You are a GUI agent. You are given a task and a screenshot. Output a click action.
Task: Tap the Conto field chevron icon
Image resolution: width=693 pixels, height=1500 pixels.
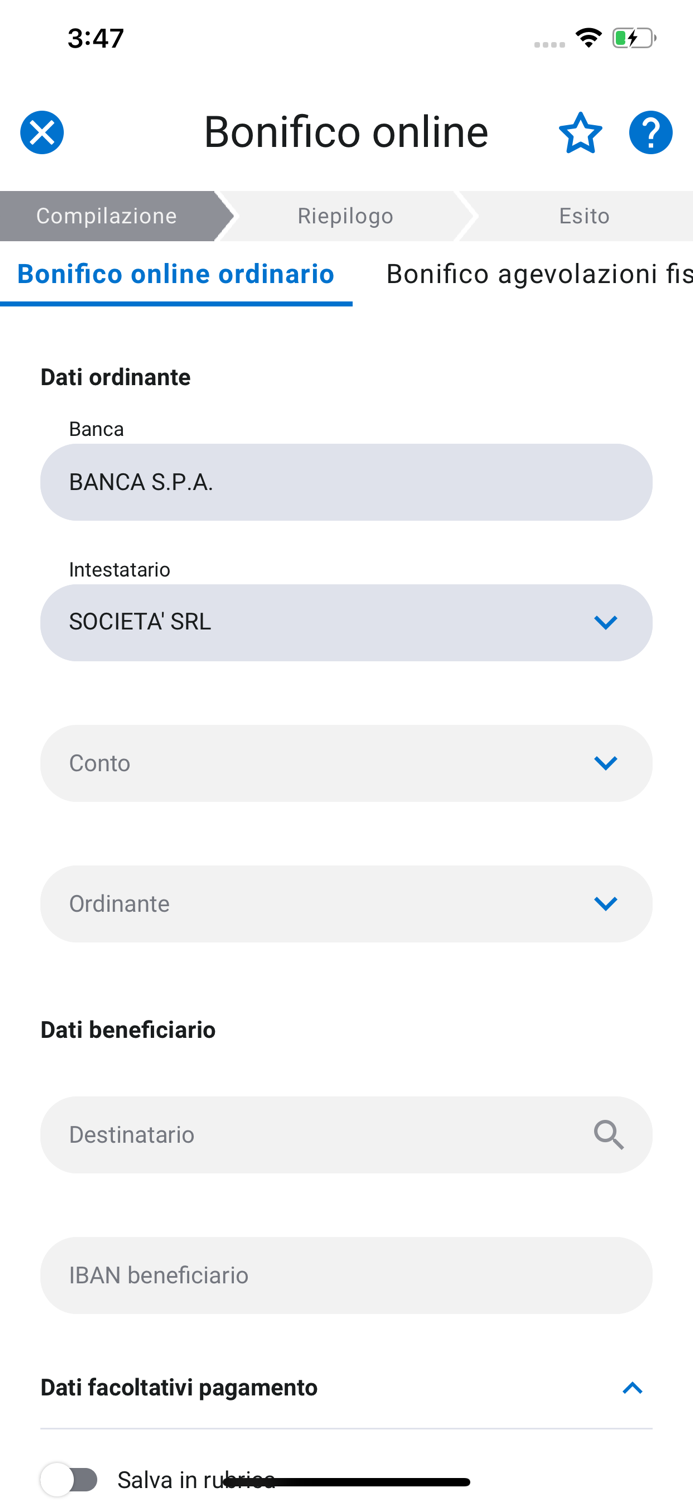606,762
